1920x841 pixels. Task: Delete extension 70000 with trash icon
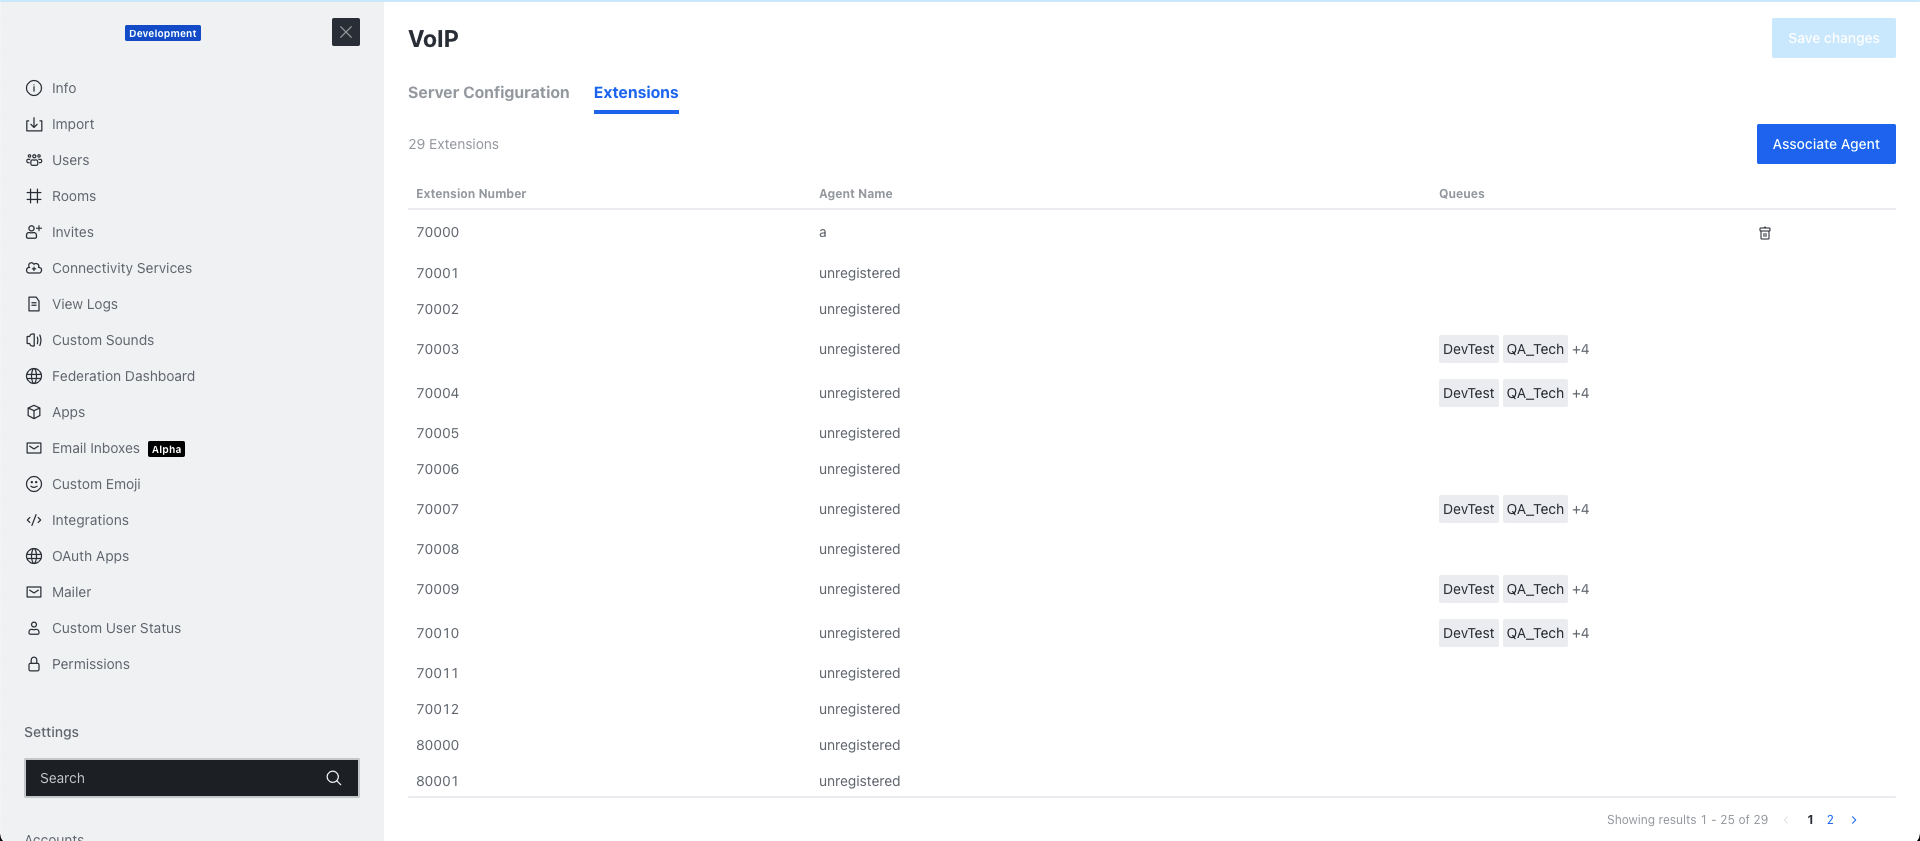pos(1765,233)
